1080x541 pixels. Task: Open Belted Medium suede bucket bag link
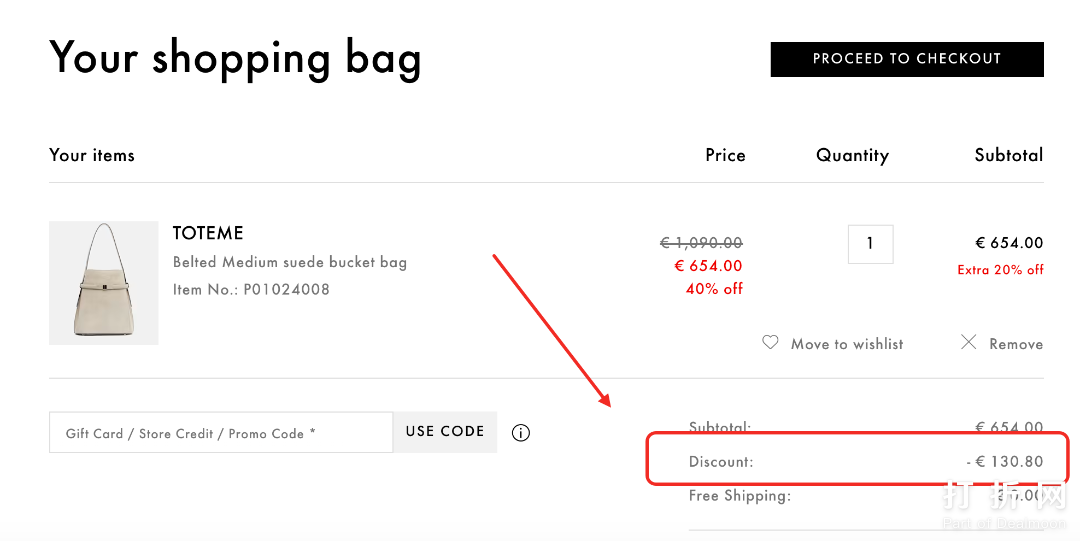290,263
